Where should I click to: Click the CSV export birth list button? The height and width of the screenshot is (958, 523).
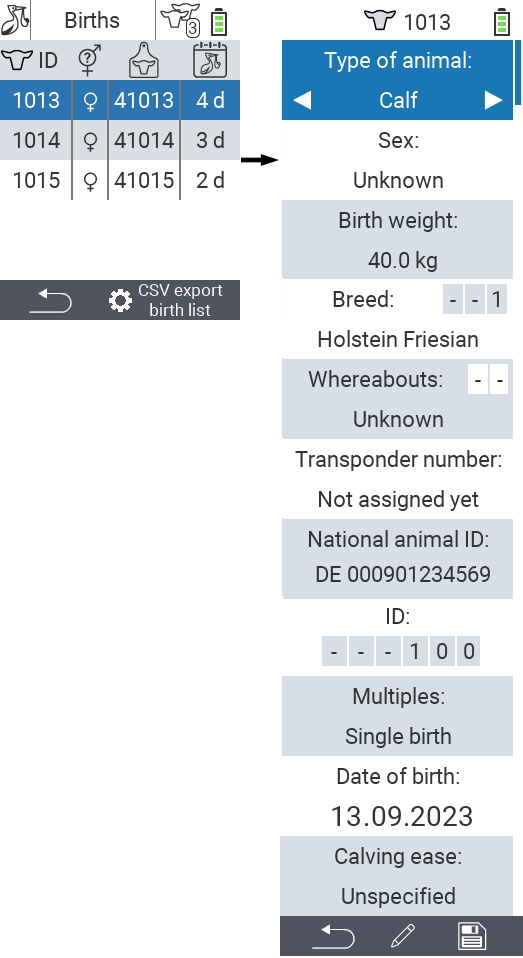166,300
